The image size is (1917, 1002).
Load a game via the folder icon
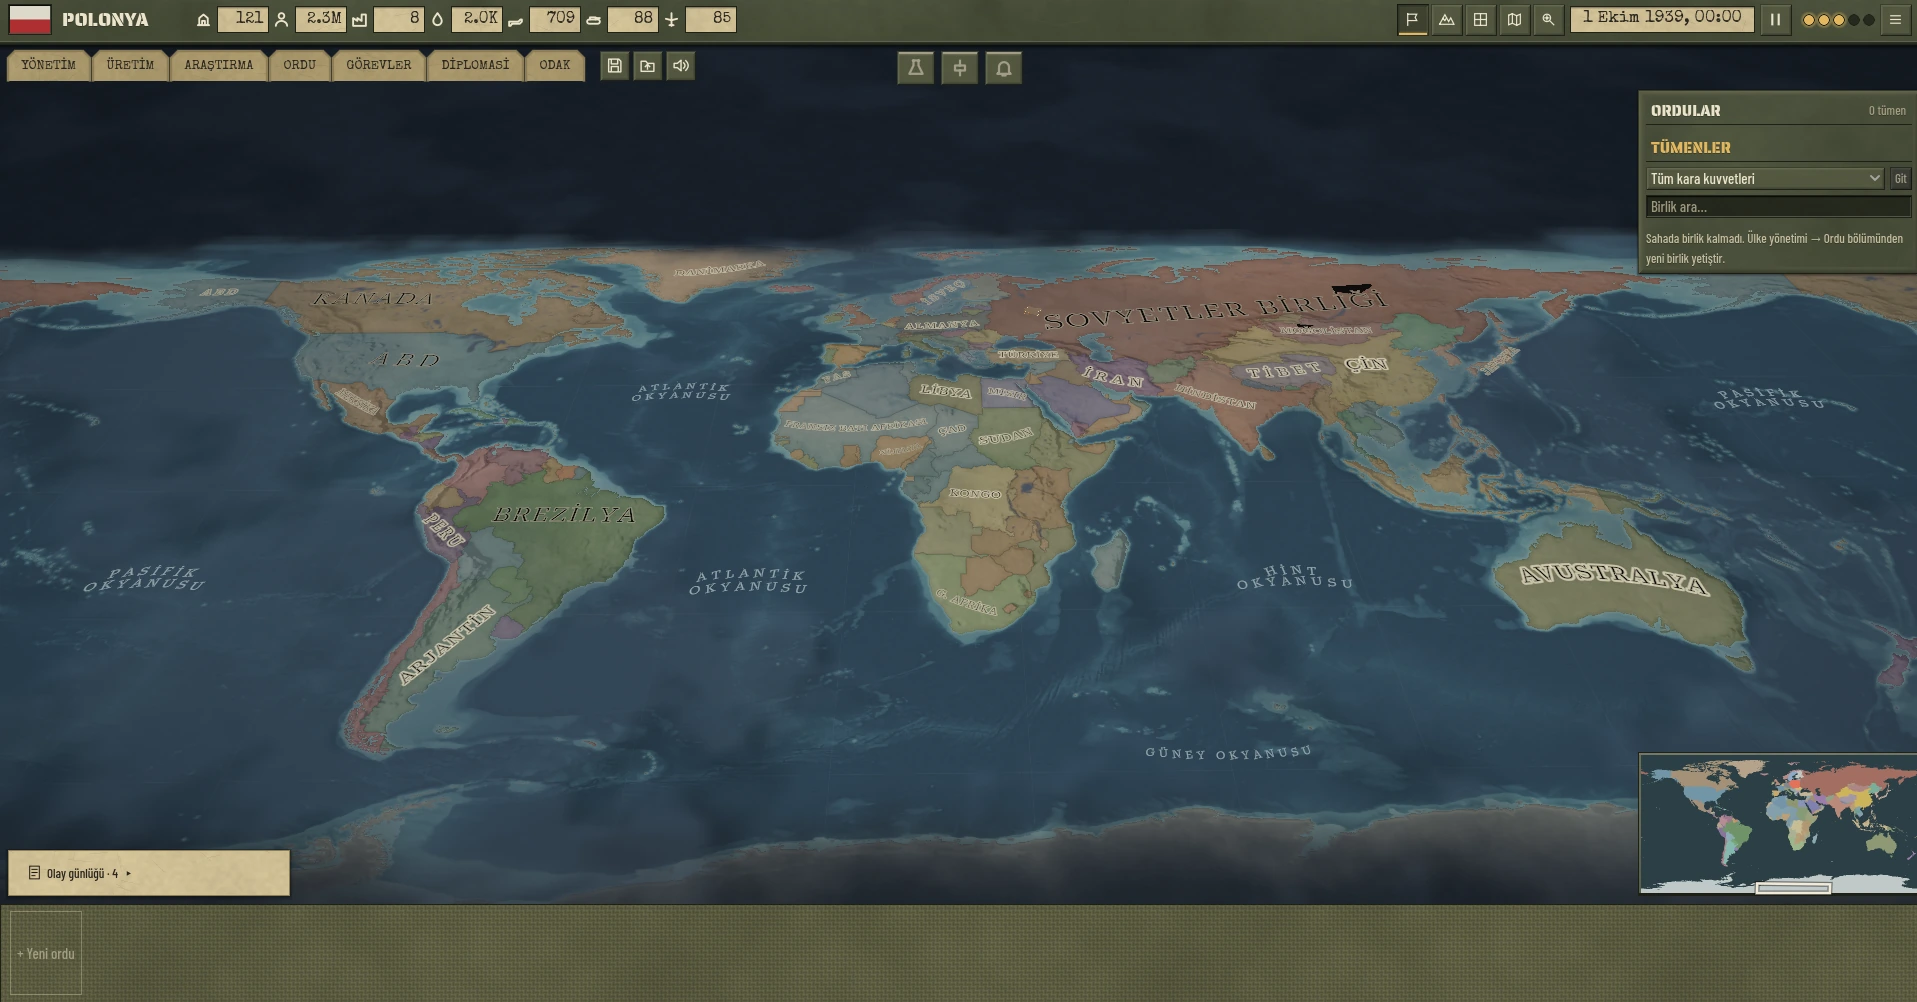(648, 66)
